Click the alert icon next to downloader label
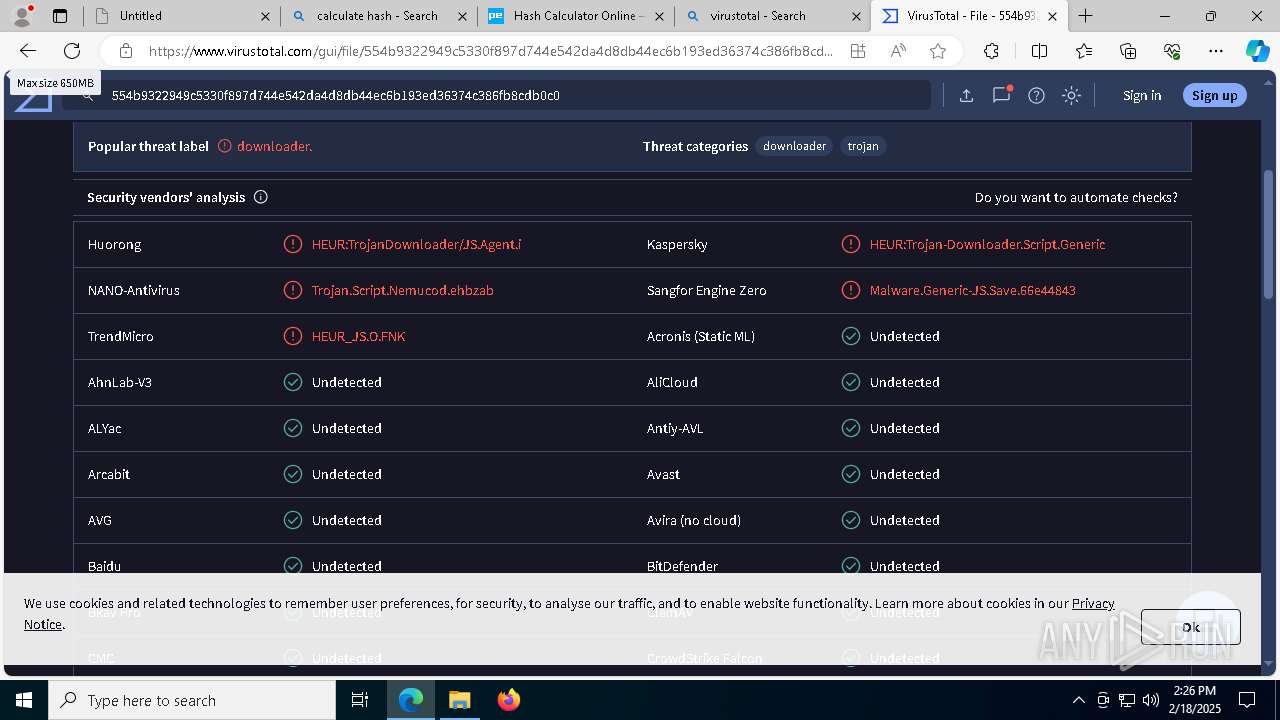 point(225,146)
